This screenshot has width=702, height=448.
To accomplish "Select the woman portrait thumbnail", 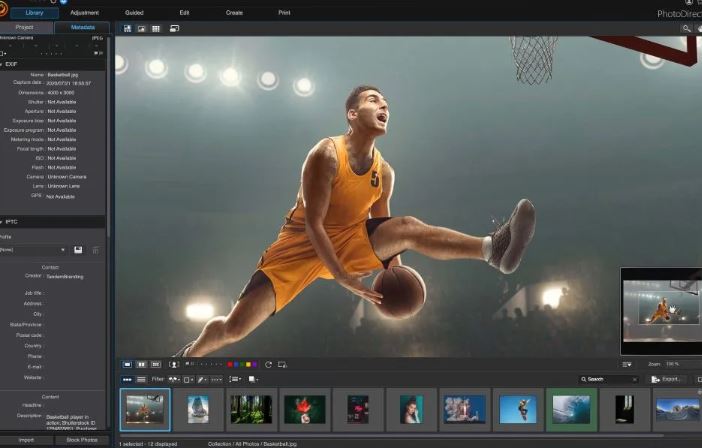I will [x=411, y=410].
